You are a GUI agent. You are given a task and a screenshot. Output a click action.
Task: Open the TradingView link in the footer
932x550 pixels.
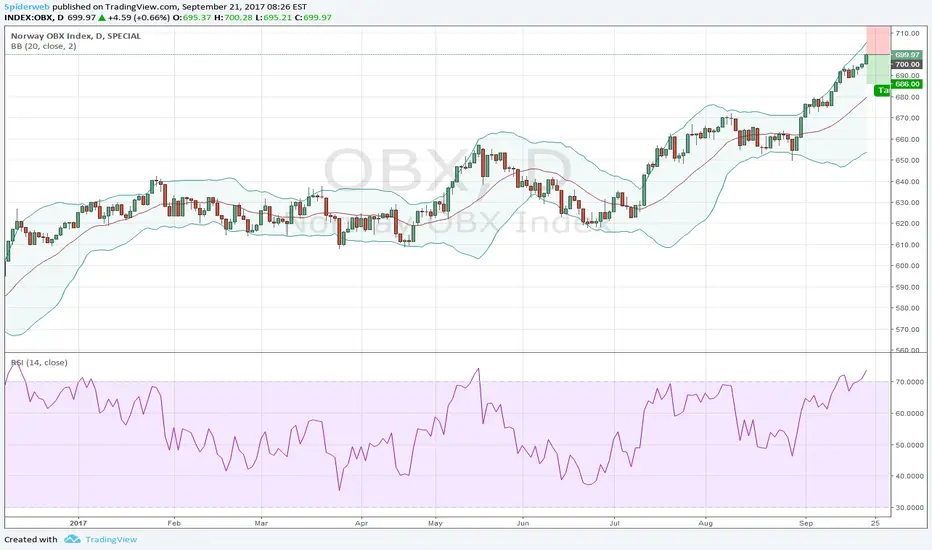pyautogui.click(x=111, y=539)
